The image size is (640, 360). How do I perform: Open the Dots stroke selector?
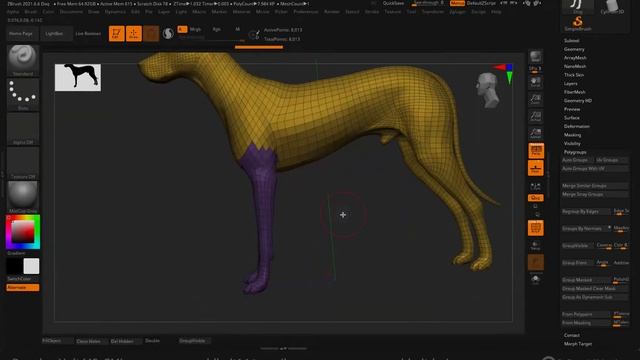(x=23, y=95)
